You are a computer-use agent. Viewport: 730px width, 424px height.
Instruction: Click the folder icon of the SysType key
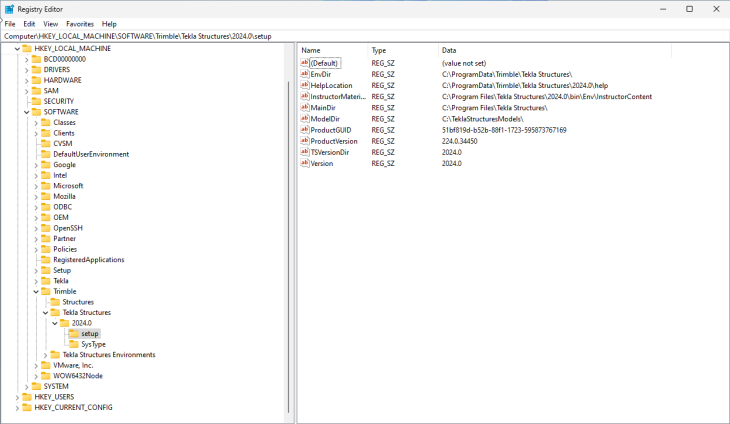(74, 344)
